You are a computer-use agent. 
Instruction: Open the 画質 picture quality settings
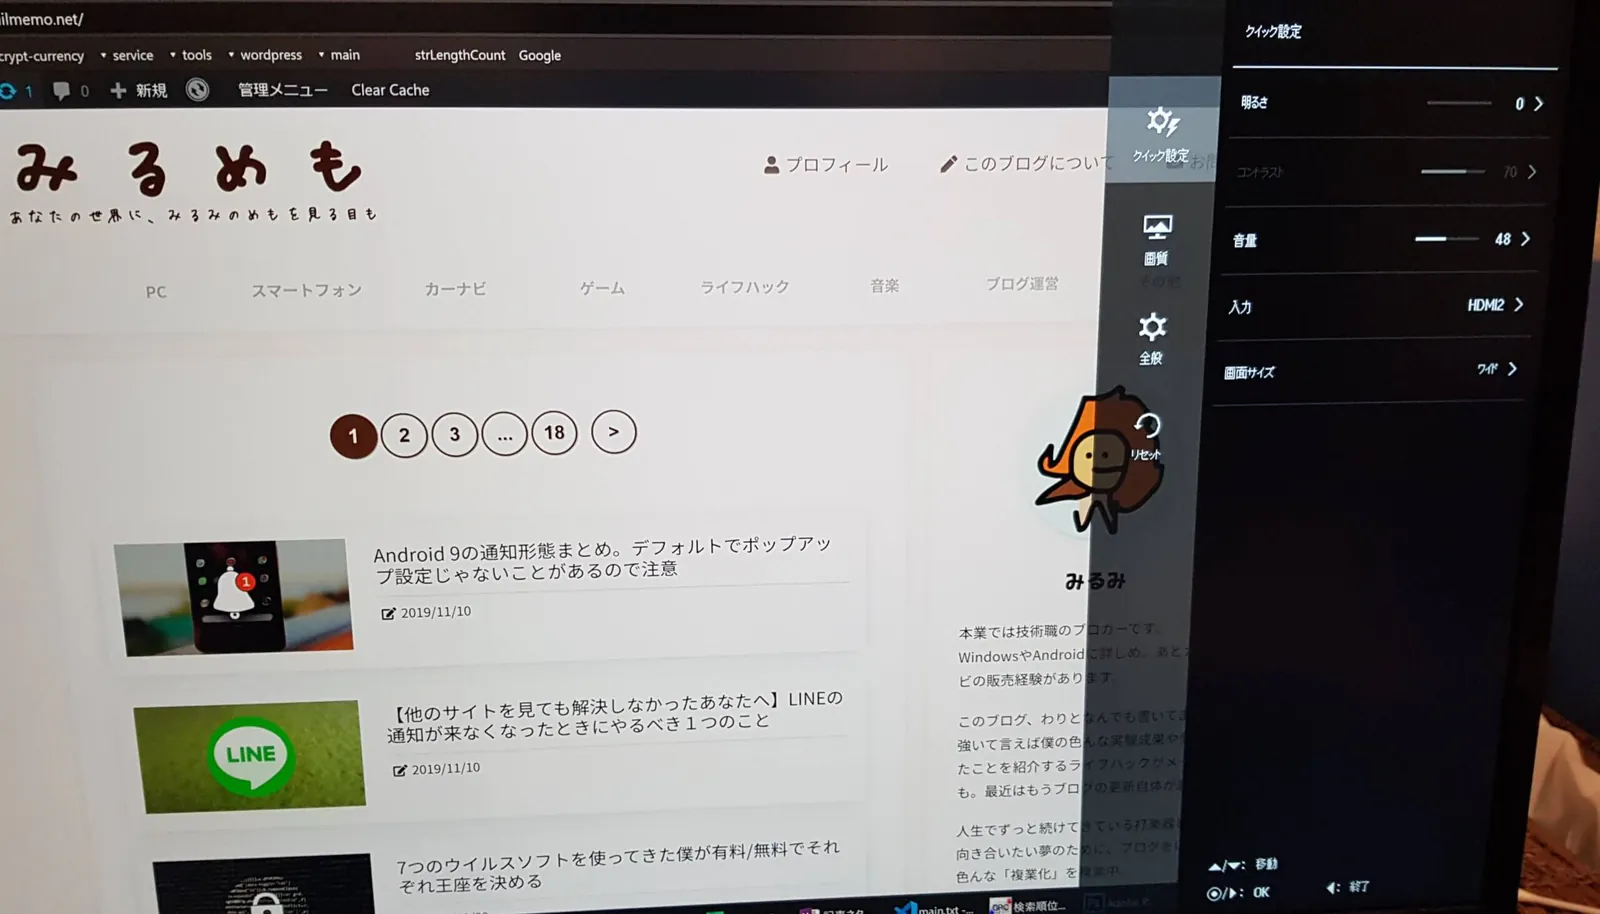pos(1157,240)
